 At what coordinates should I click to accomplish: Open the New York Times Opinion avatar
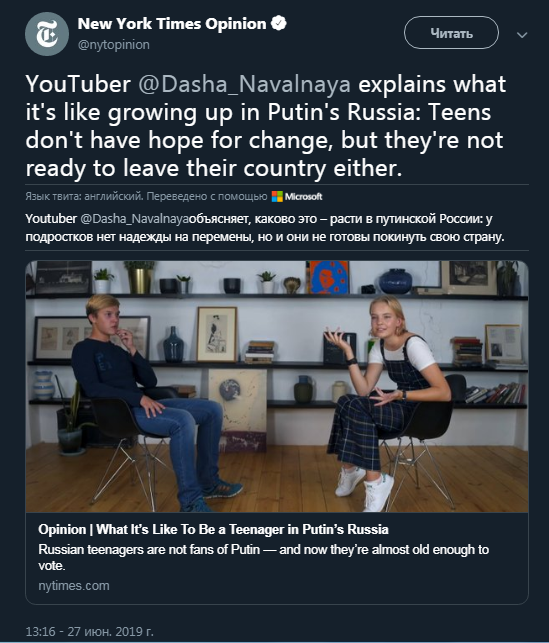(47, 34)
